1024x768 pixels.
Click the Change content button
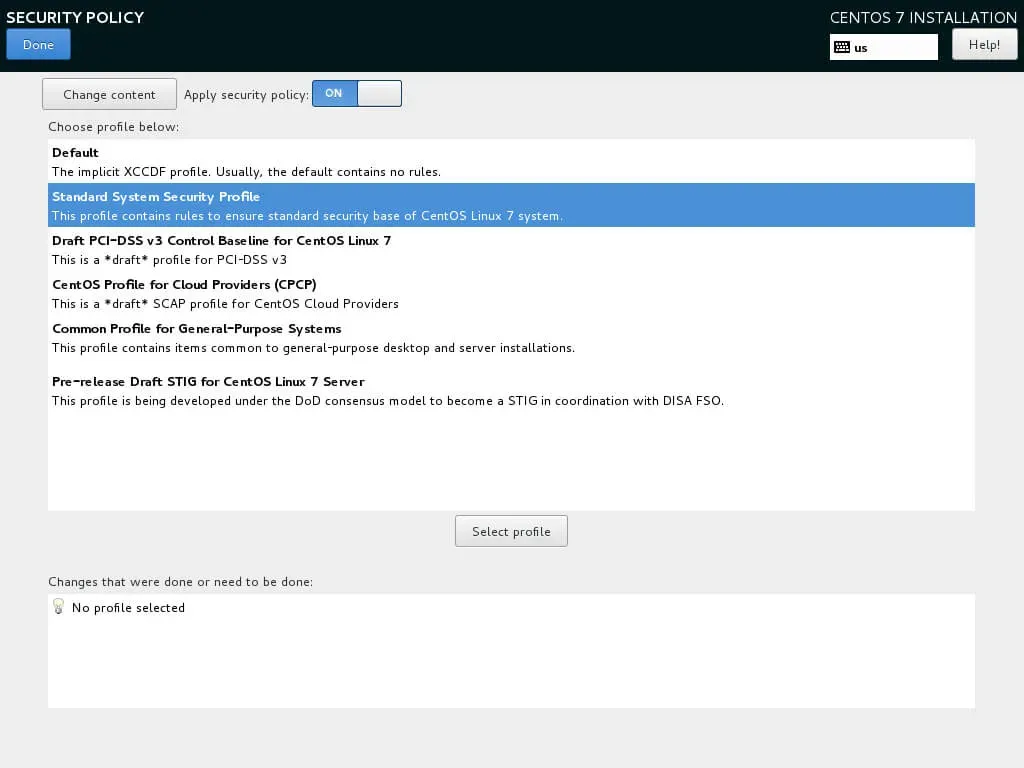pyautogui.click(x=109, y=95)
